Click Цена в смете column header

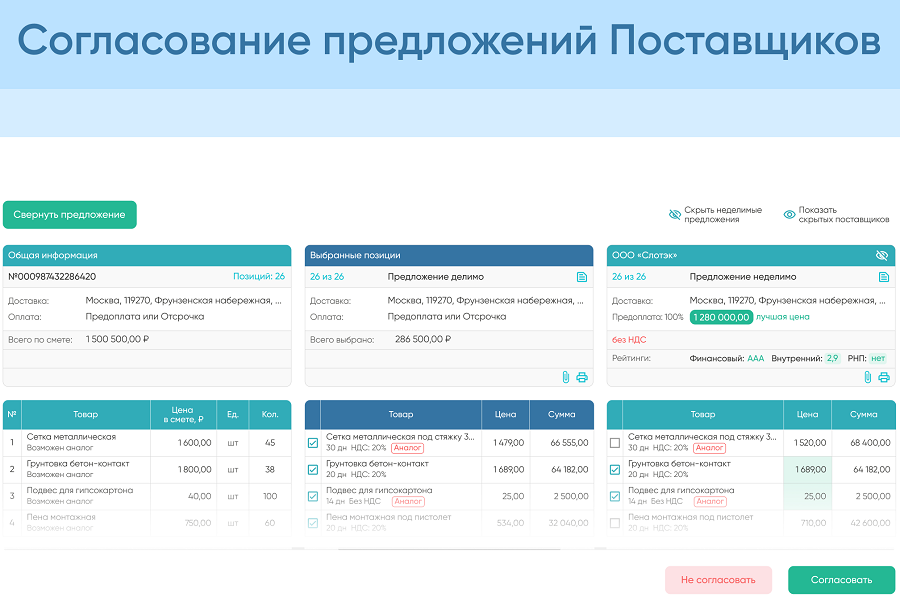coord(182,414)
